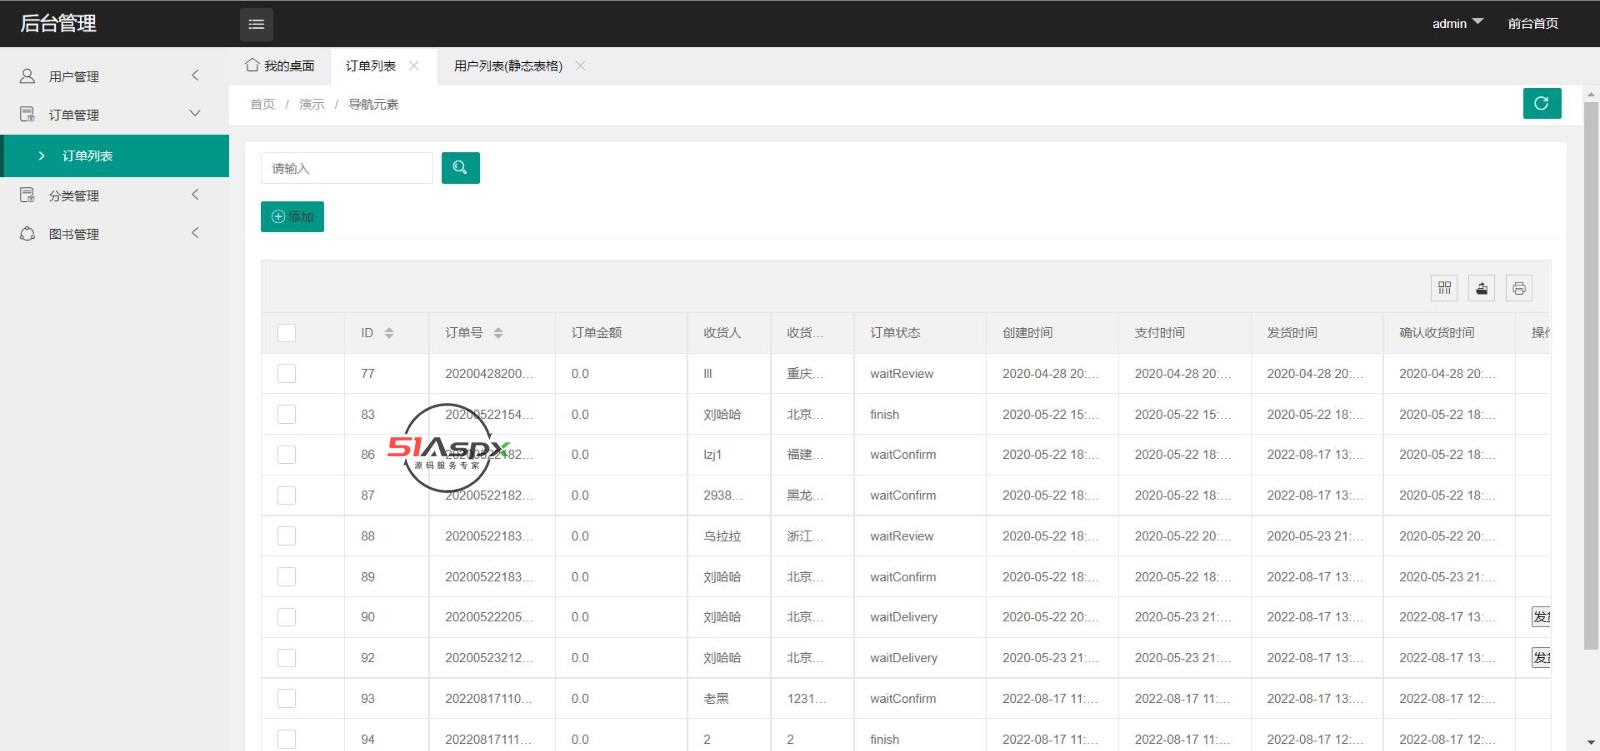Click the scrollbar down arrow

pyautogui.click(x=1591, y=743)
